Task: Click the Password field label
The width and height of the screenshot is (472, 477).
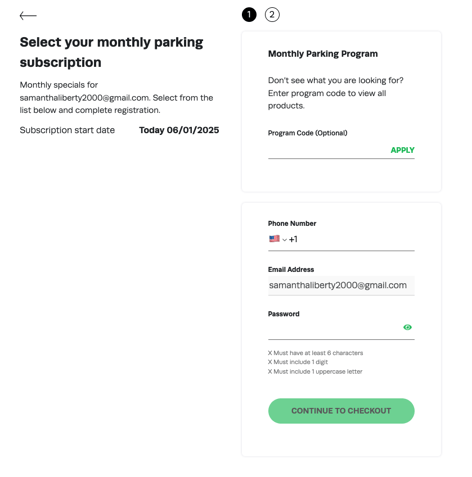Action: tap(284, 314)
